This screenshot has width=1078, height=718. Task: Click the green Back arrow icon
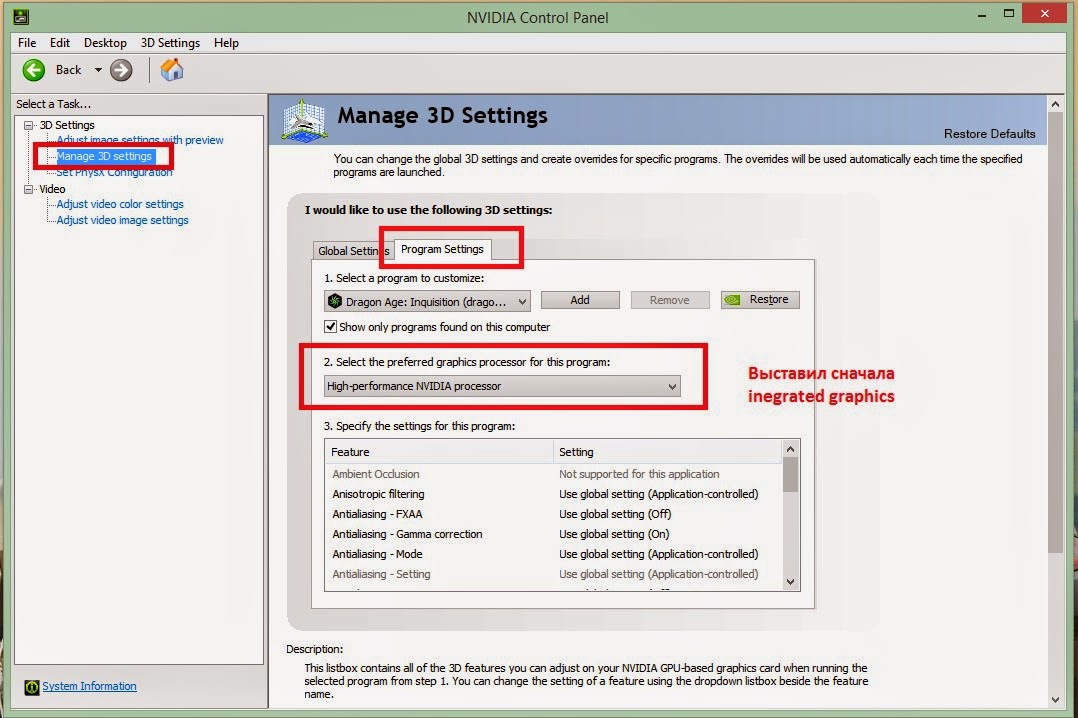coord(34,70)
